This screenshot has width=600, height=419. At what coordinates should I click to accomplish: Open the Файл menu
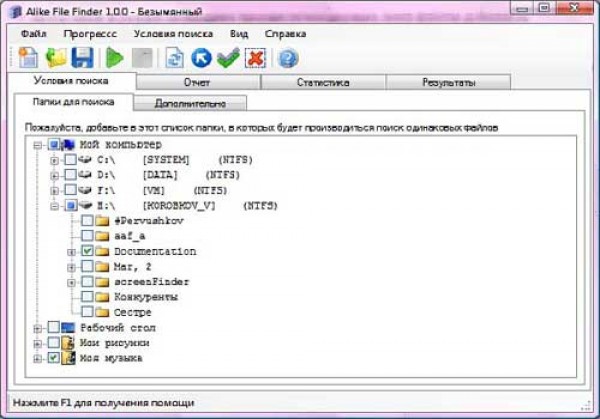coord(34,34)
